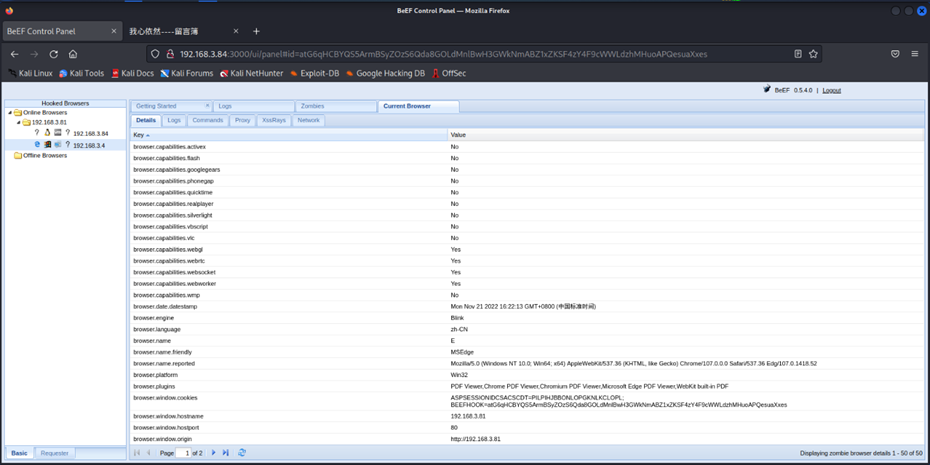930x465 pixels.
Task: Open the XssRays sub-tab
Action: 273,120
